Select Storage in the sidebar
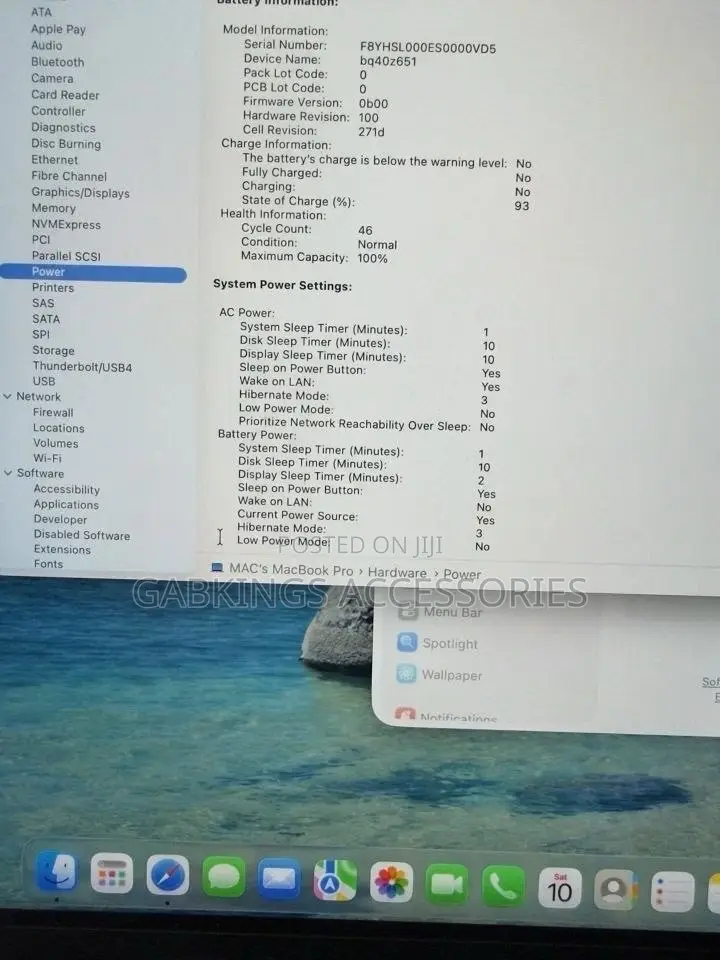This screenshot has width=720, height=960. 53,351
